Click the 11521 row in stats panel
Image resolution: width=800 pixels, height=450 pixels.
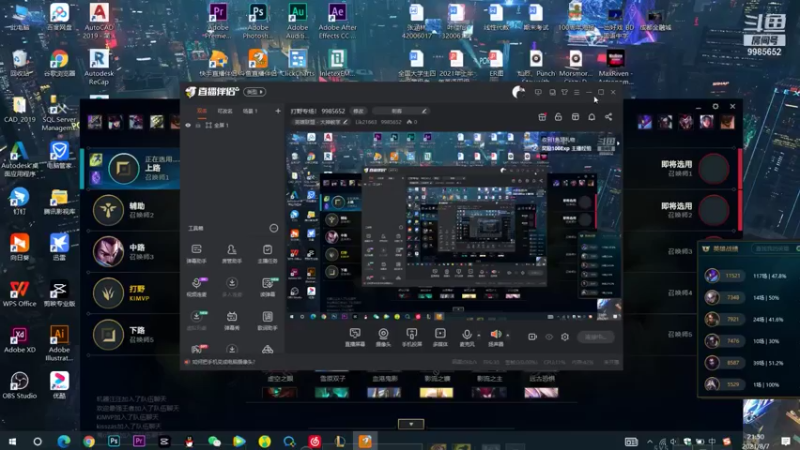pos(747,276)
